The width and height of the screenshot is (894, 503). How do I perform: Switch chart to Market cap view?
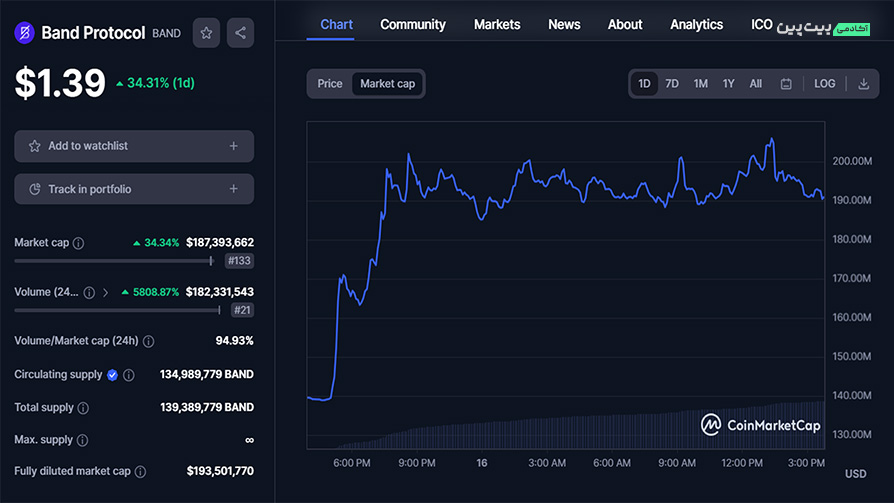pyautogui.click(x=387, y=84)
